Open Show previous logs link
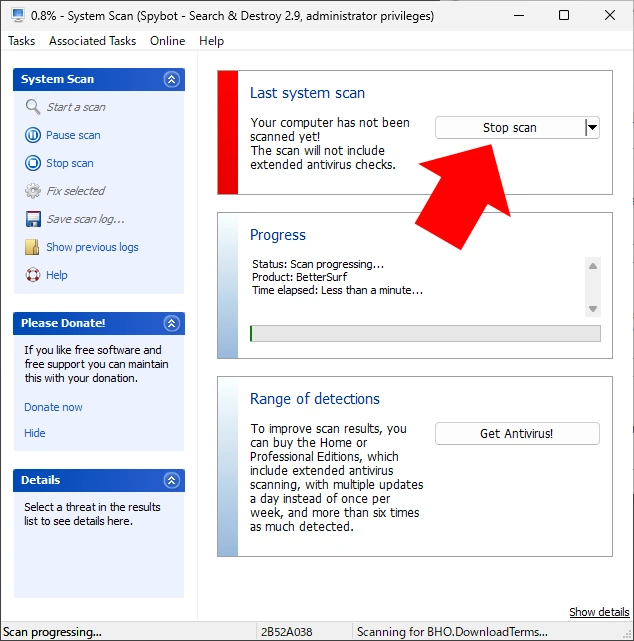Image resolution: width=634 pixels, height=641 pixels. (92, 247)
